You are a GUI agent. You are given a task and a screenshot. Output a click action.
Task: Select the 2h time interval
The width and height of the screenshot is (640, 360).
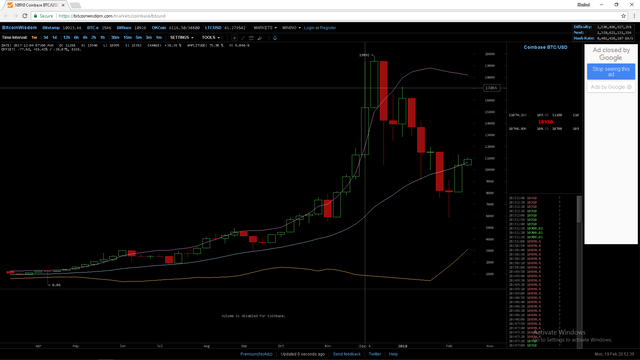coord(93,38)
